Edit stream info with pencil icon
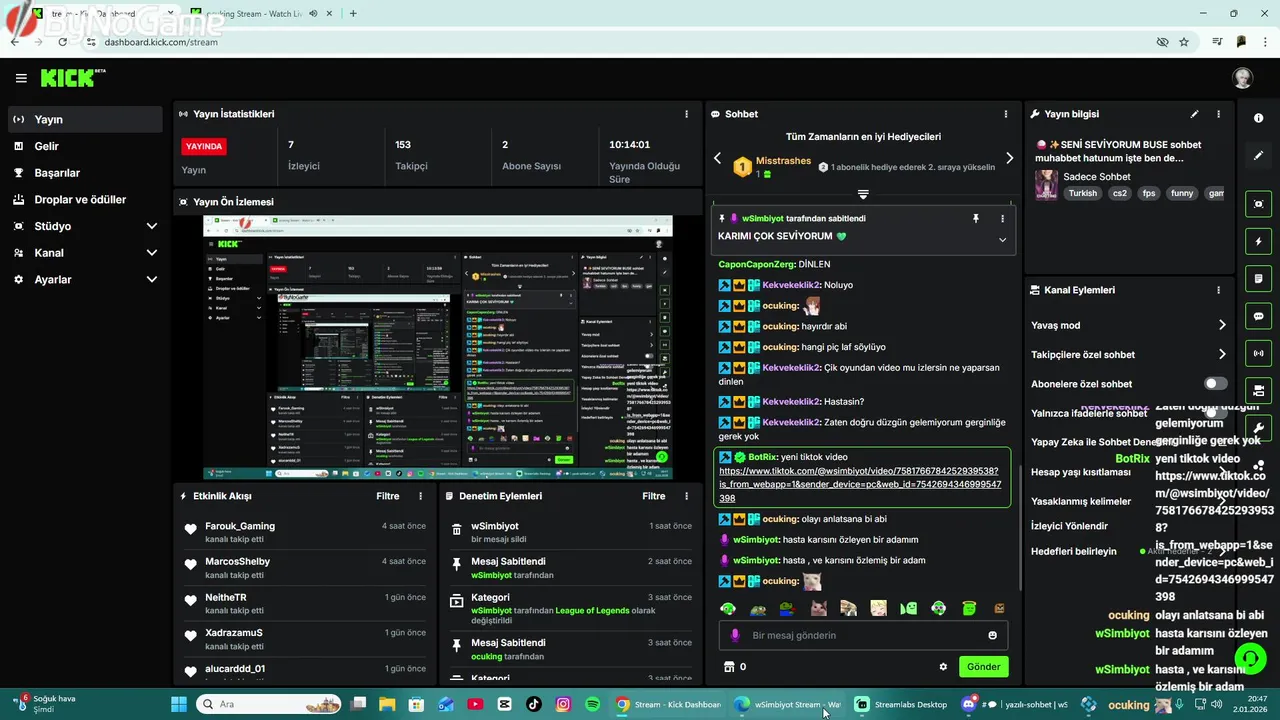This screenshot has width=1280, height=720. tap(1194, 114)
